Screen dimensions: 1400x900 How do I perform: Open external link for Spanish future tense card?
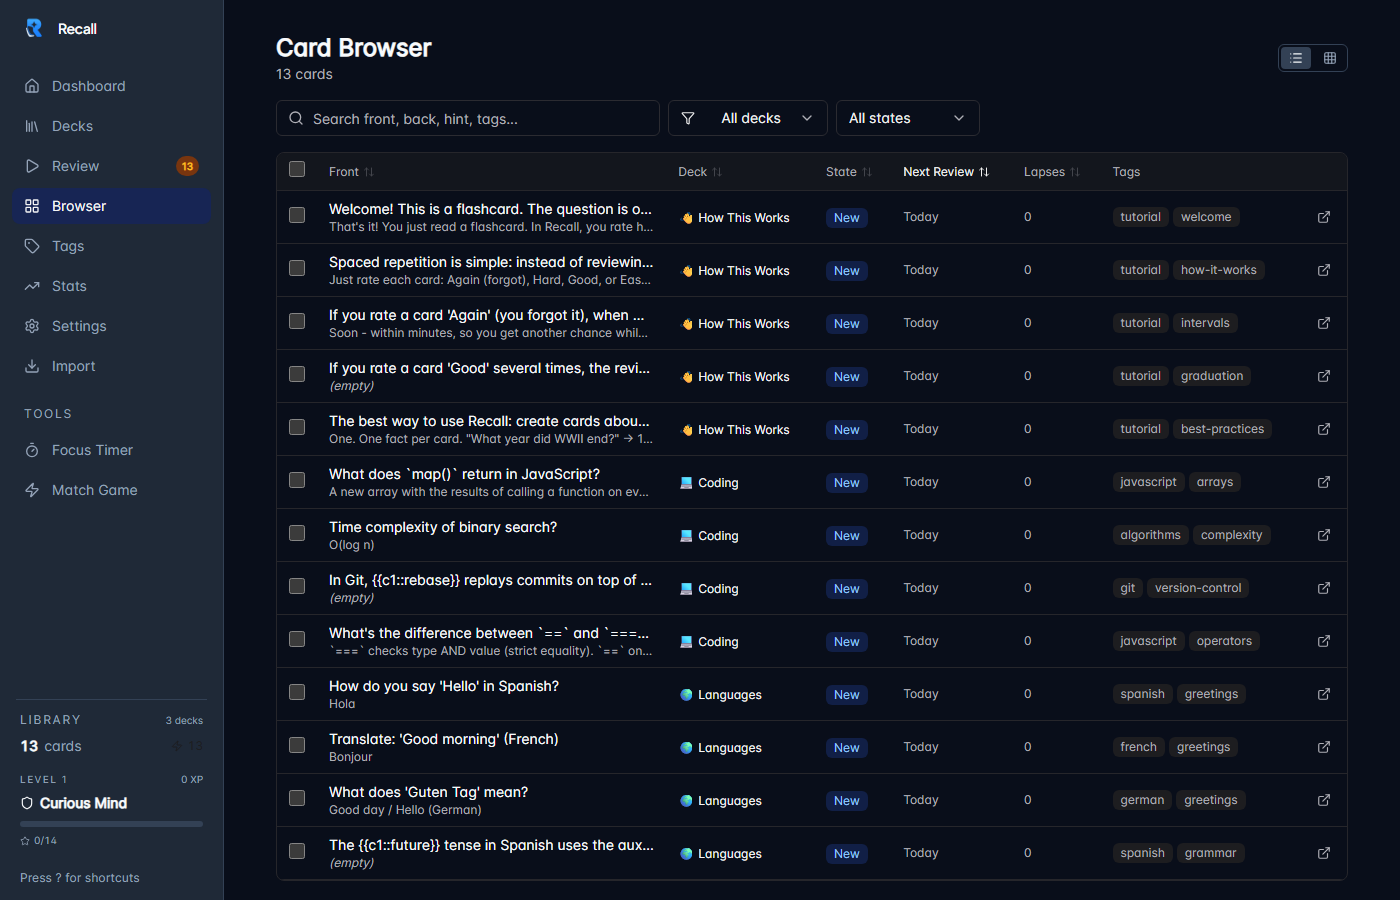click(x=1324, y=853)
